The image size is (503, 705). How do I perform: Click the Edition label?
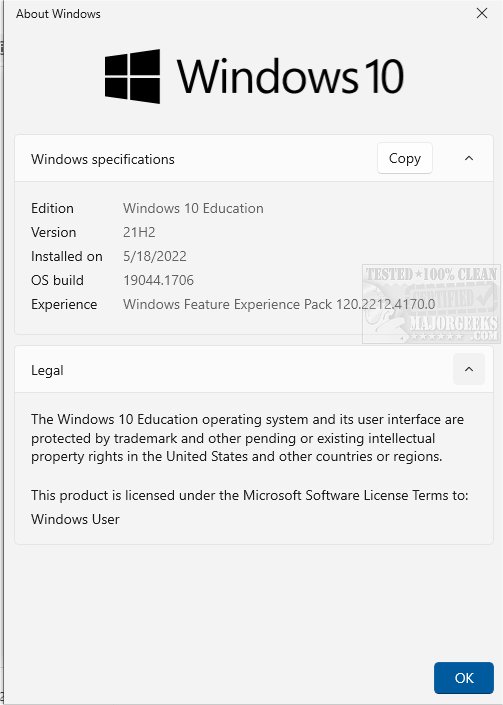[52, 208]
